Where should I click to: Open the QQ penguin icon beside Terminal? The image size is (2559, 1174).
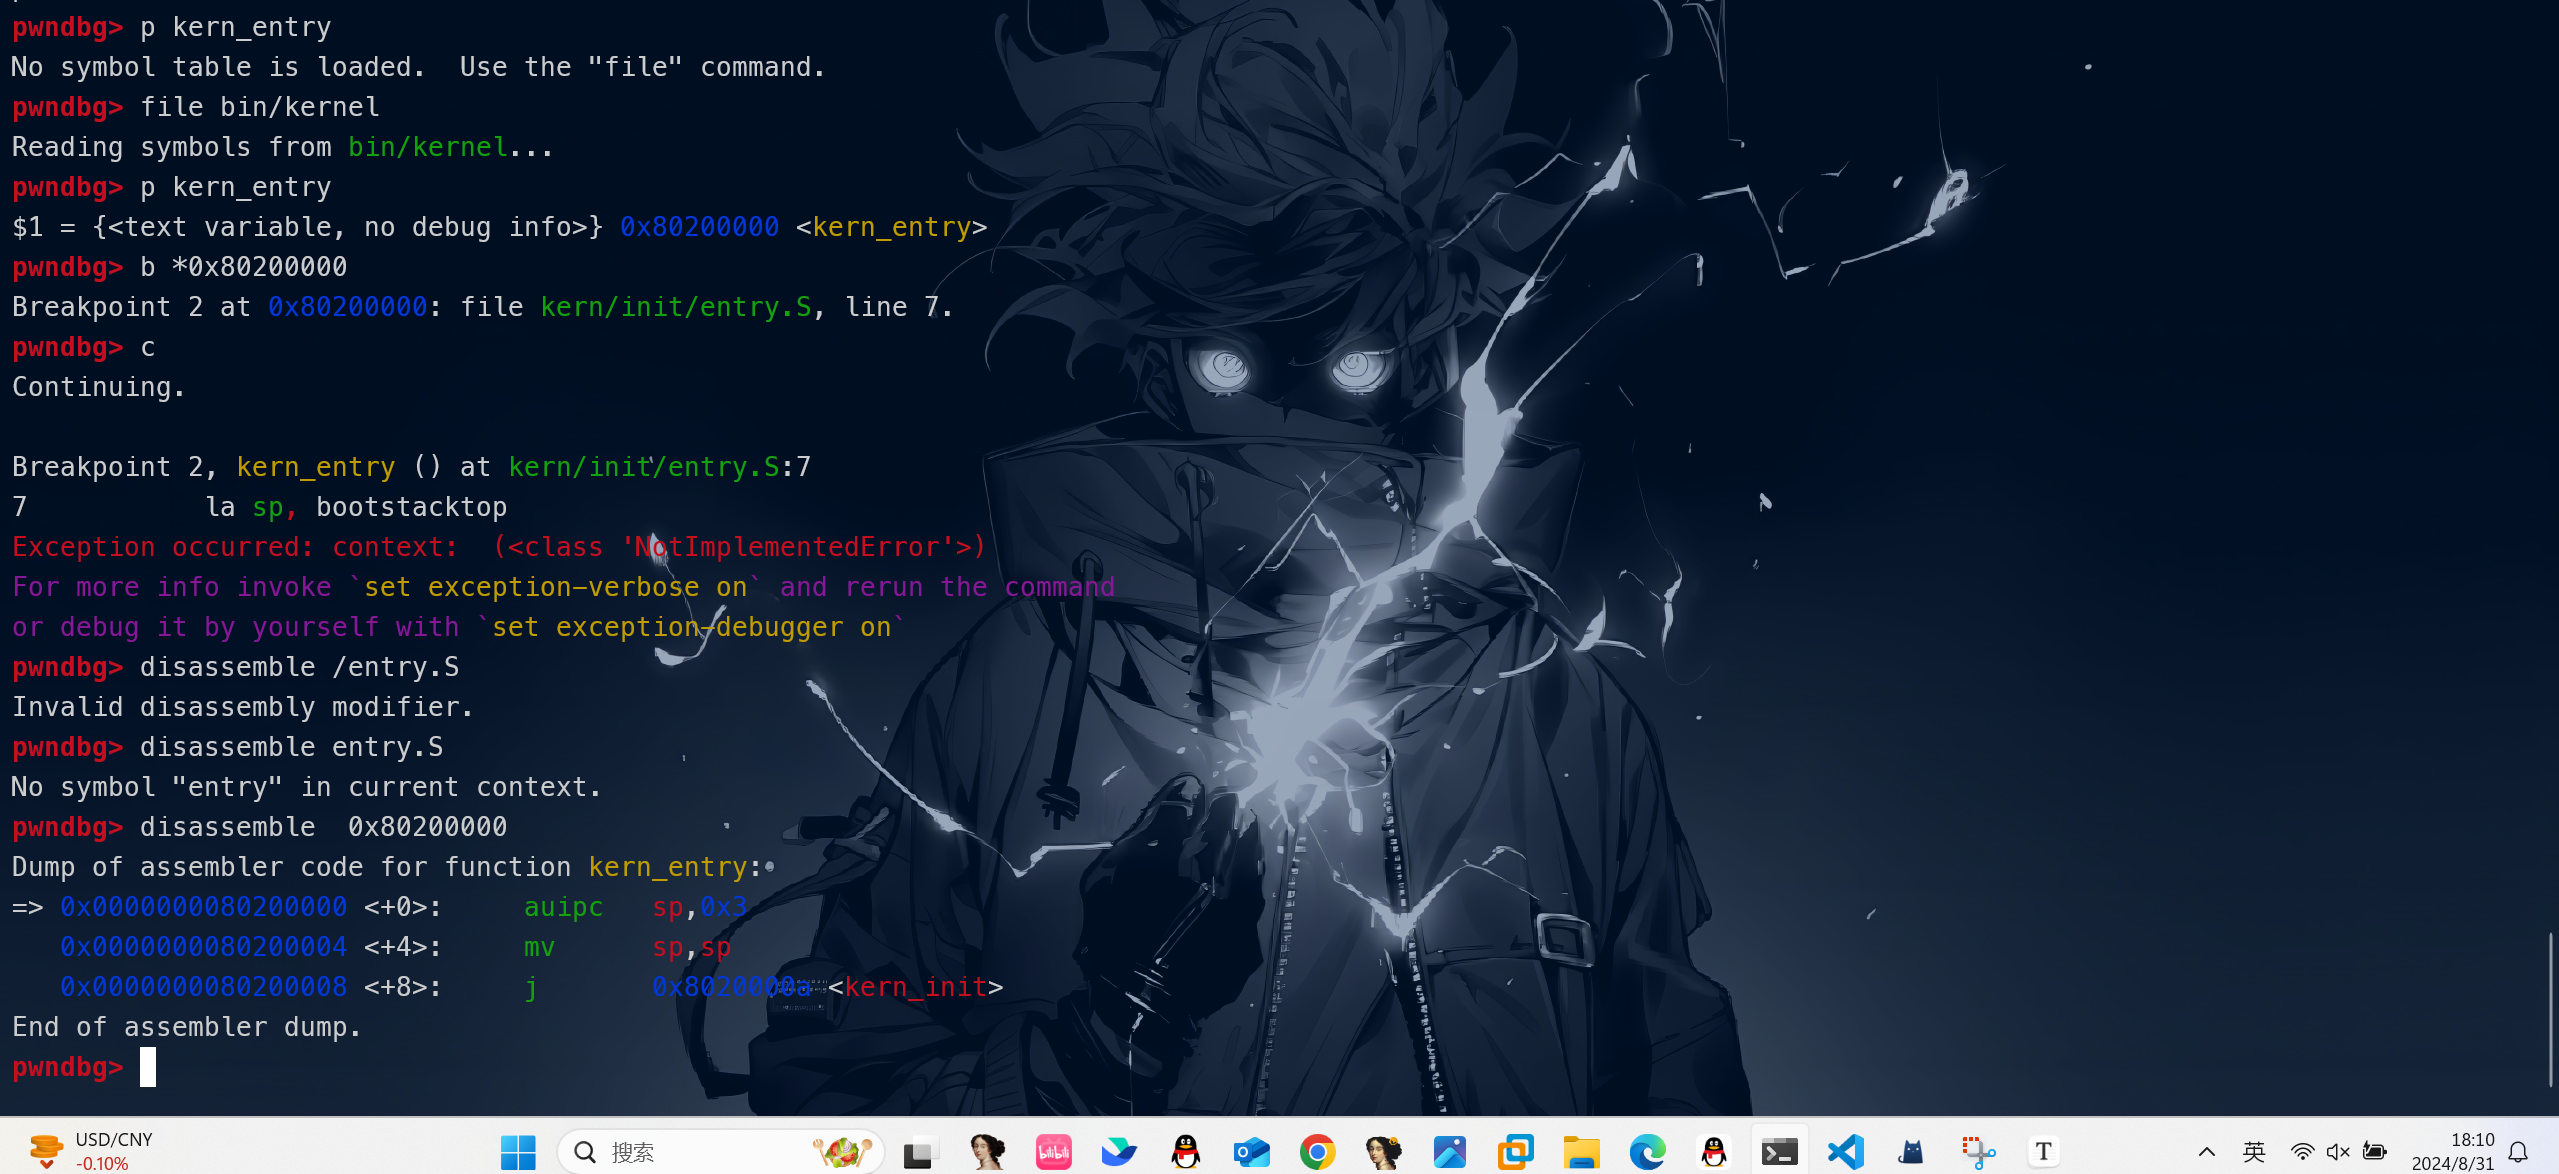[x=1713, y=1152]
